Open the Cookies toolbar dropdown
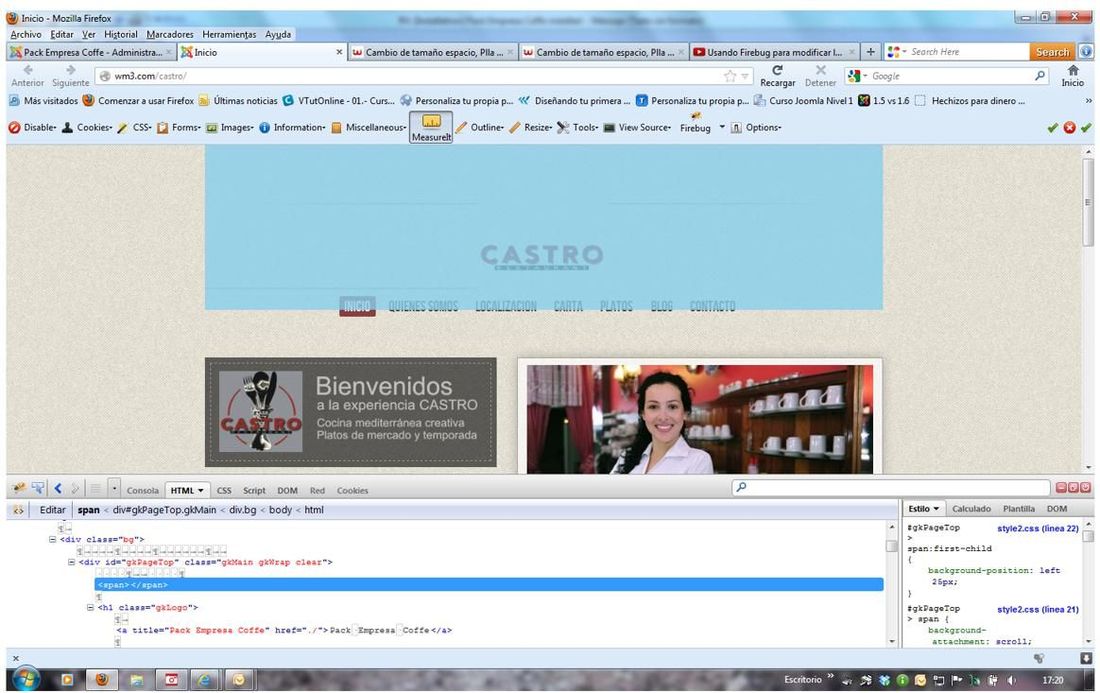Screen dimensions: 1100x693 [87, 128]
